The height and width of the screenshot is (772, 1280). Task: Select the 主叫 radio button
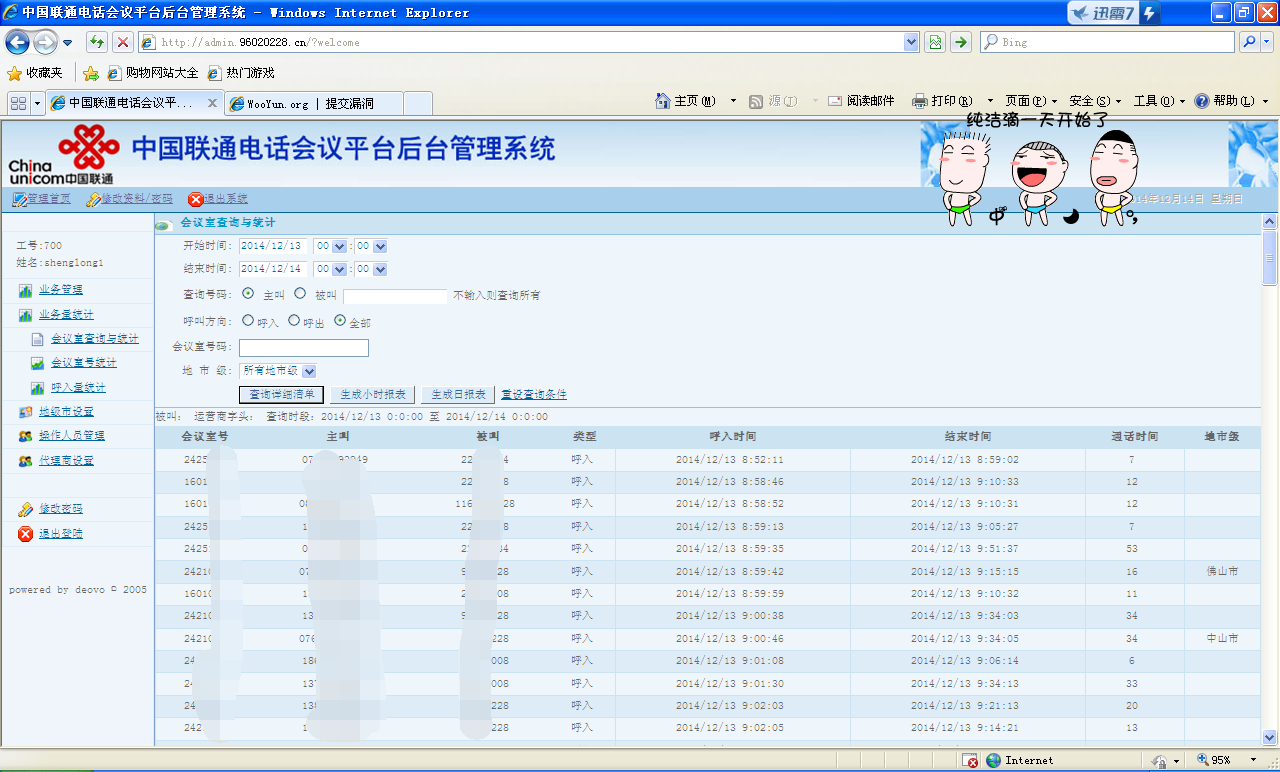tap(249, 294)
